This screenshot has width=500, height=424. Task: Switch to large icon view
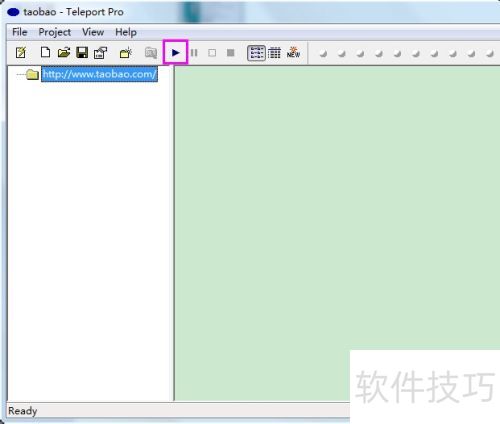click(x=256, y=53)
